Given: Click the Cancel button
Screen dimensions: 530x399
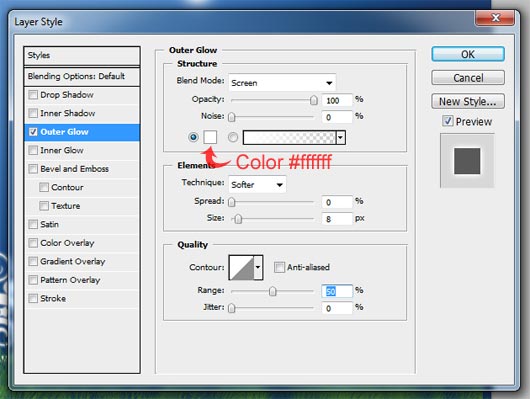Looking at the screenshot, I should pos(468,78).
